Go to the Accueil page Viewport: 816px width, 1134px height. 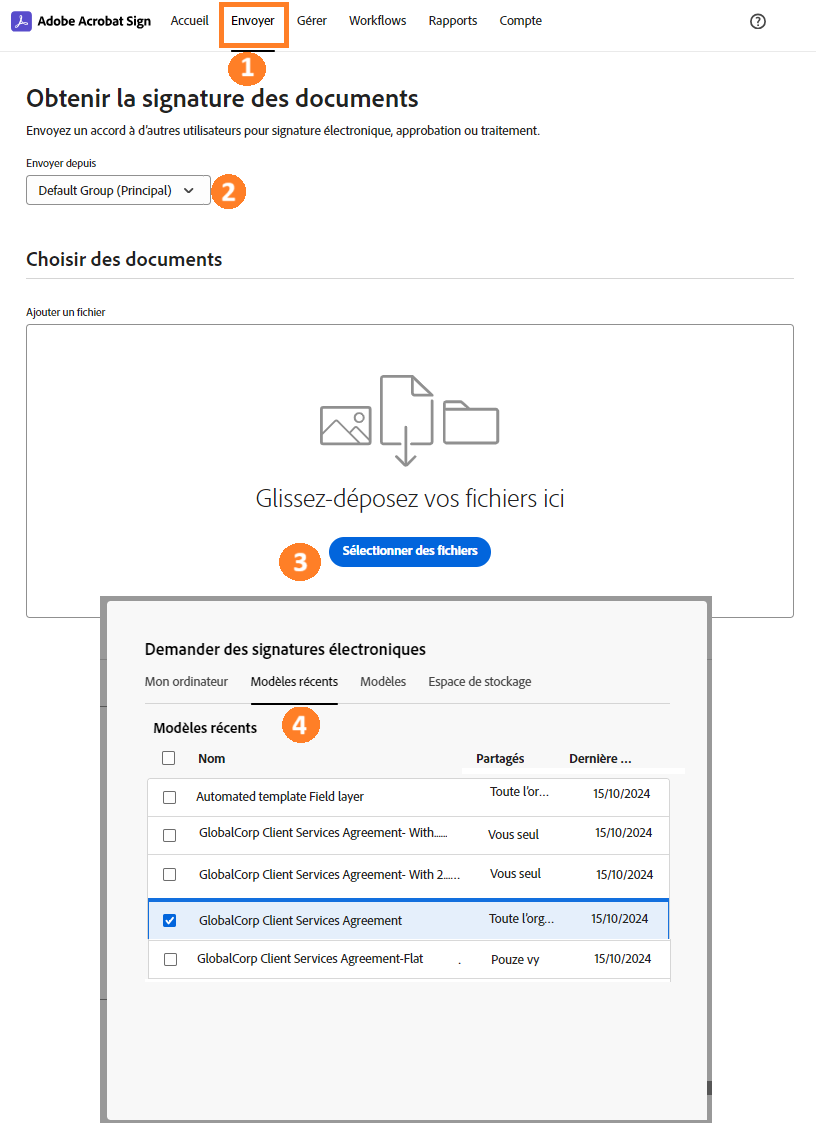pos(189,20)
